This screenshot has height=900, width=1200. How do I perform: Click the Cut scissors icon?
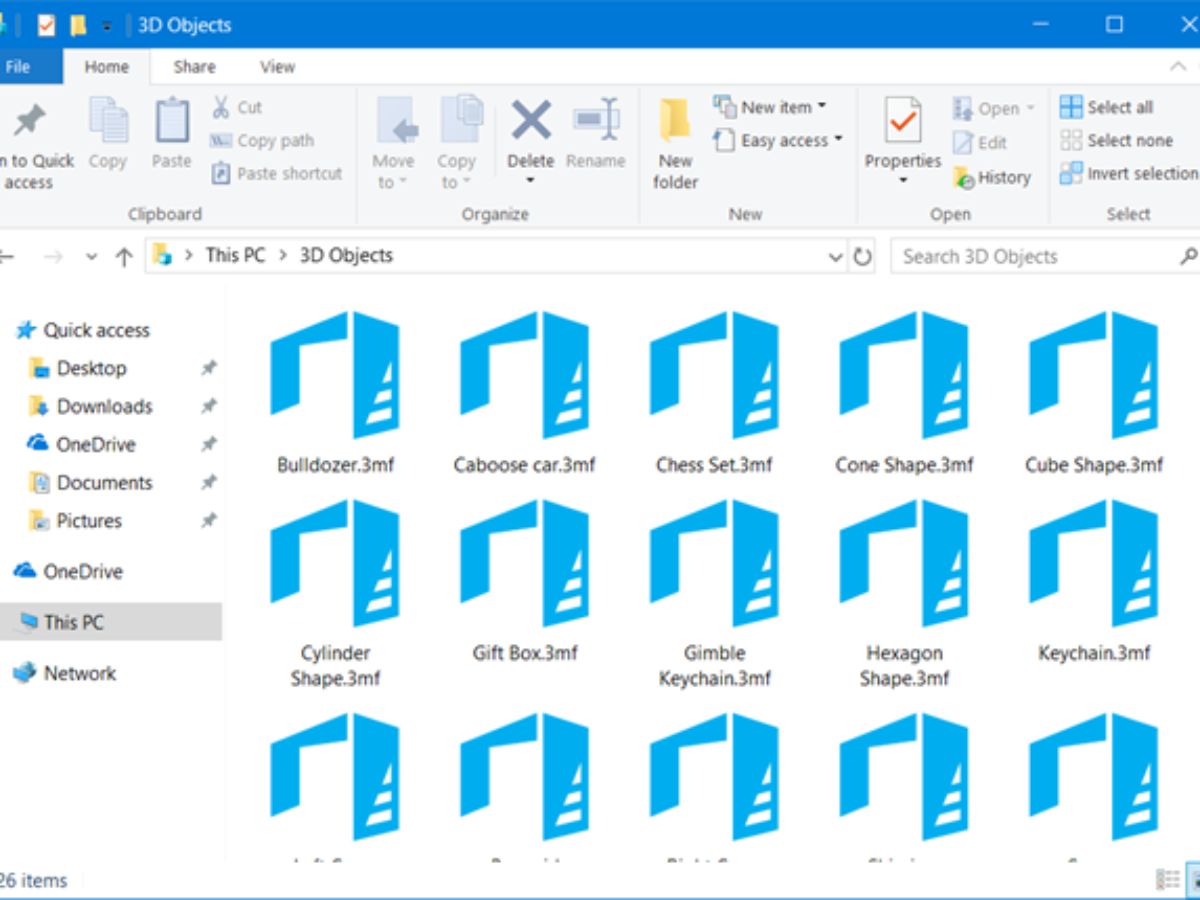tap(221, 107)
